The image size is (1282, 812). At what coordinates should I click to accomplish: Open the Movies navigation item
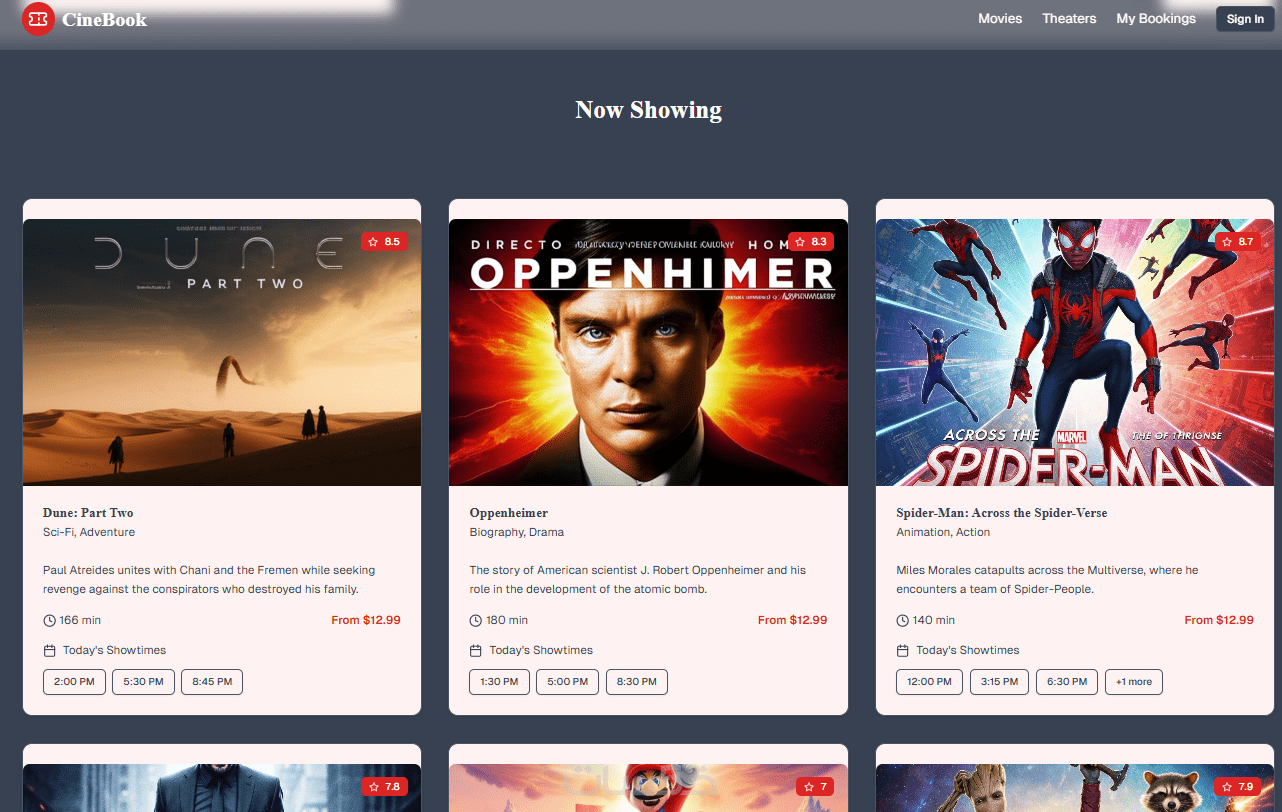coord(1000,19)
